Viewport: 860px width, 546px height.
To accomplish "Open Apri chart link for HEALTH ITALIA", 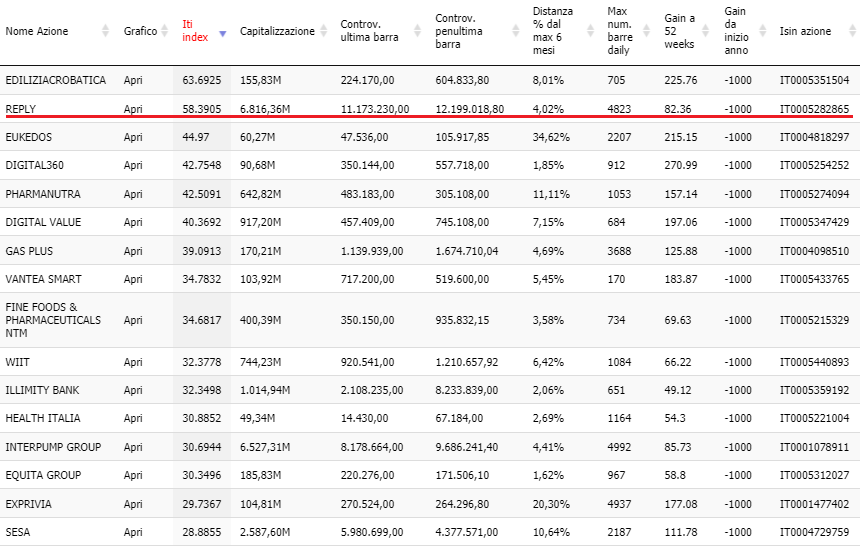I will click(133, 418).
